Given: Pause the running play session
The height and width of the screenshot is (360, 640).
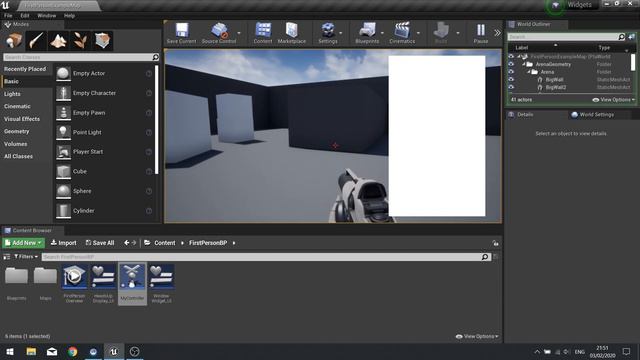Looking at the screenshot, I should [481, 33].
